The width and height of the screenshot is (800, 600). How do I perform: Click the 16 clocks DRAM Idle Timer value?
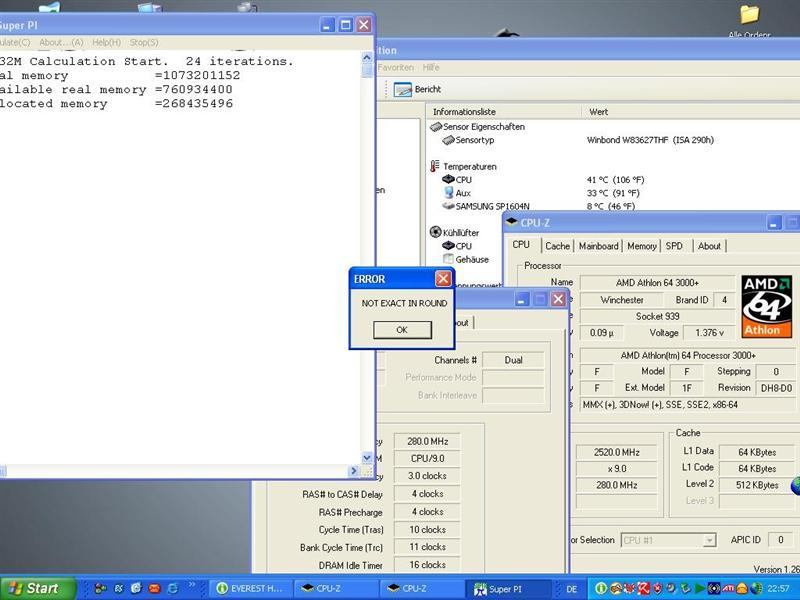click(x=427, y=565)
